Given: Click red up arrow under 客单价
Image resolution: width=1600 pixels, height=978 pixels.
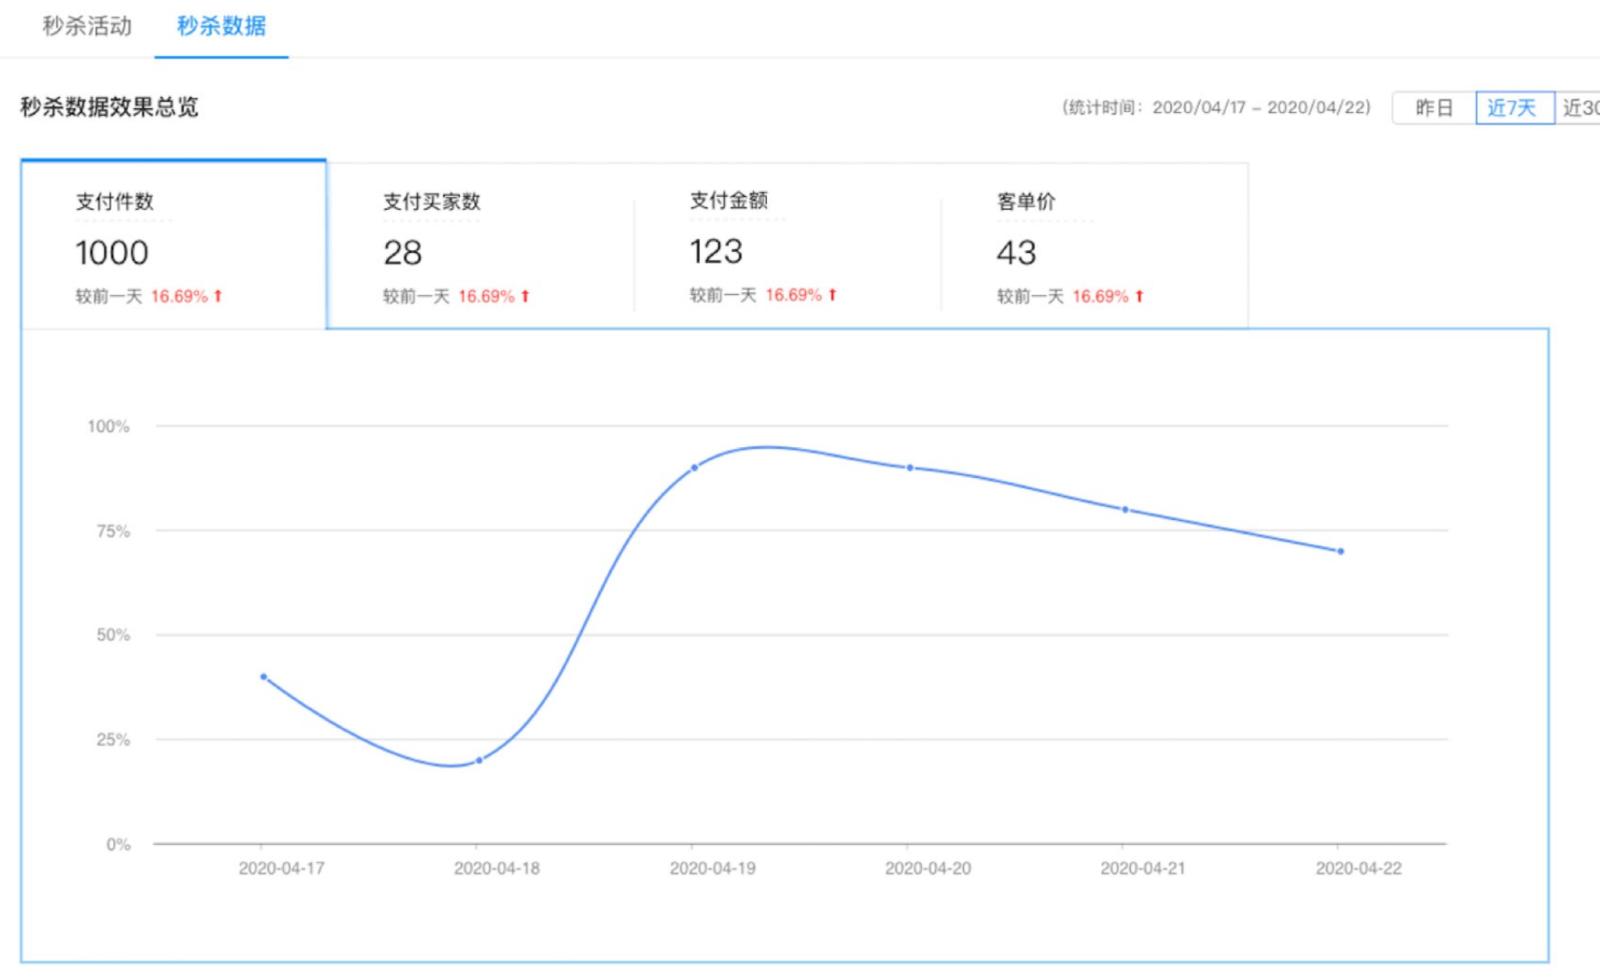Looking at the screenshot, I should [x=1139, y=296].
